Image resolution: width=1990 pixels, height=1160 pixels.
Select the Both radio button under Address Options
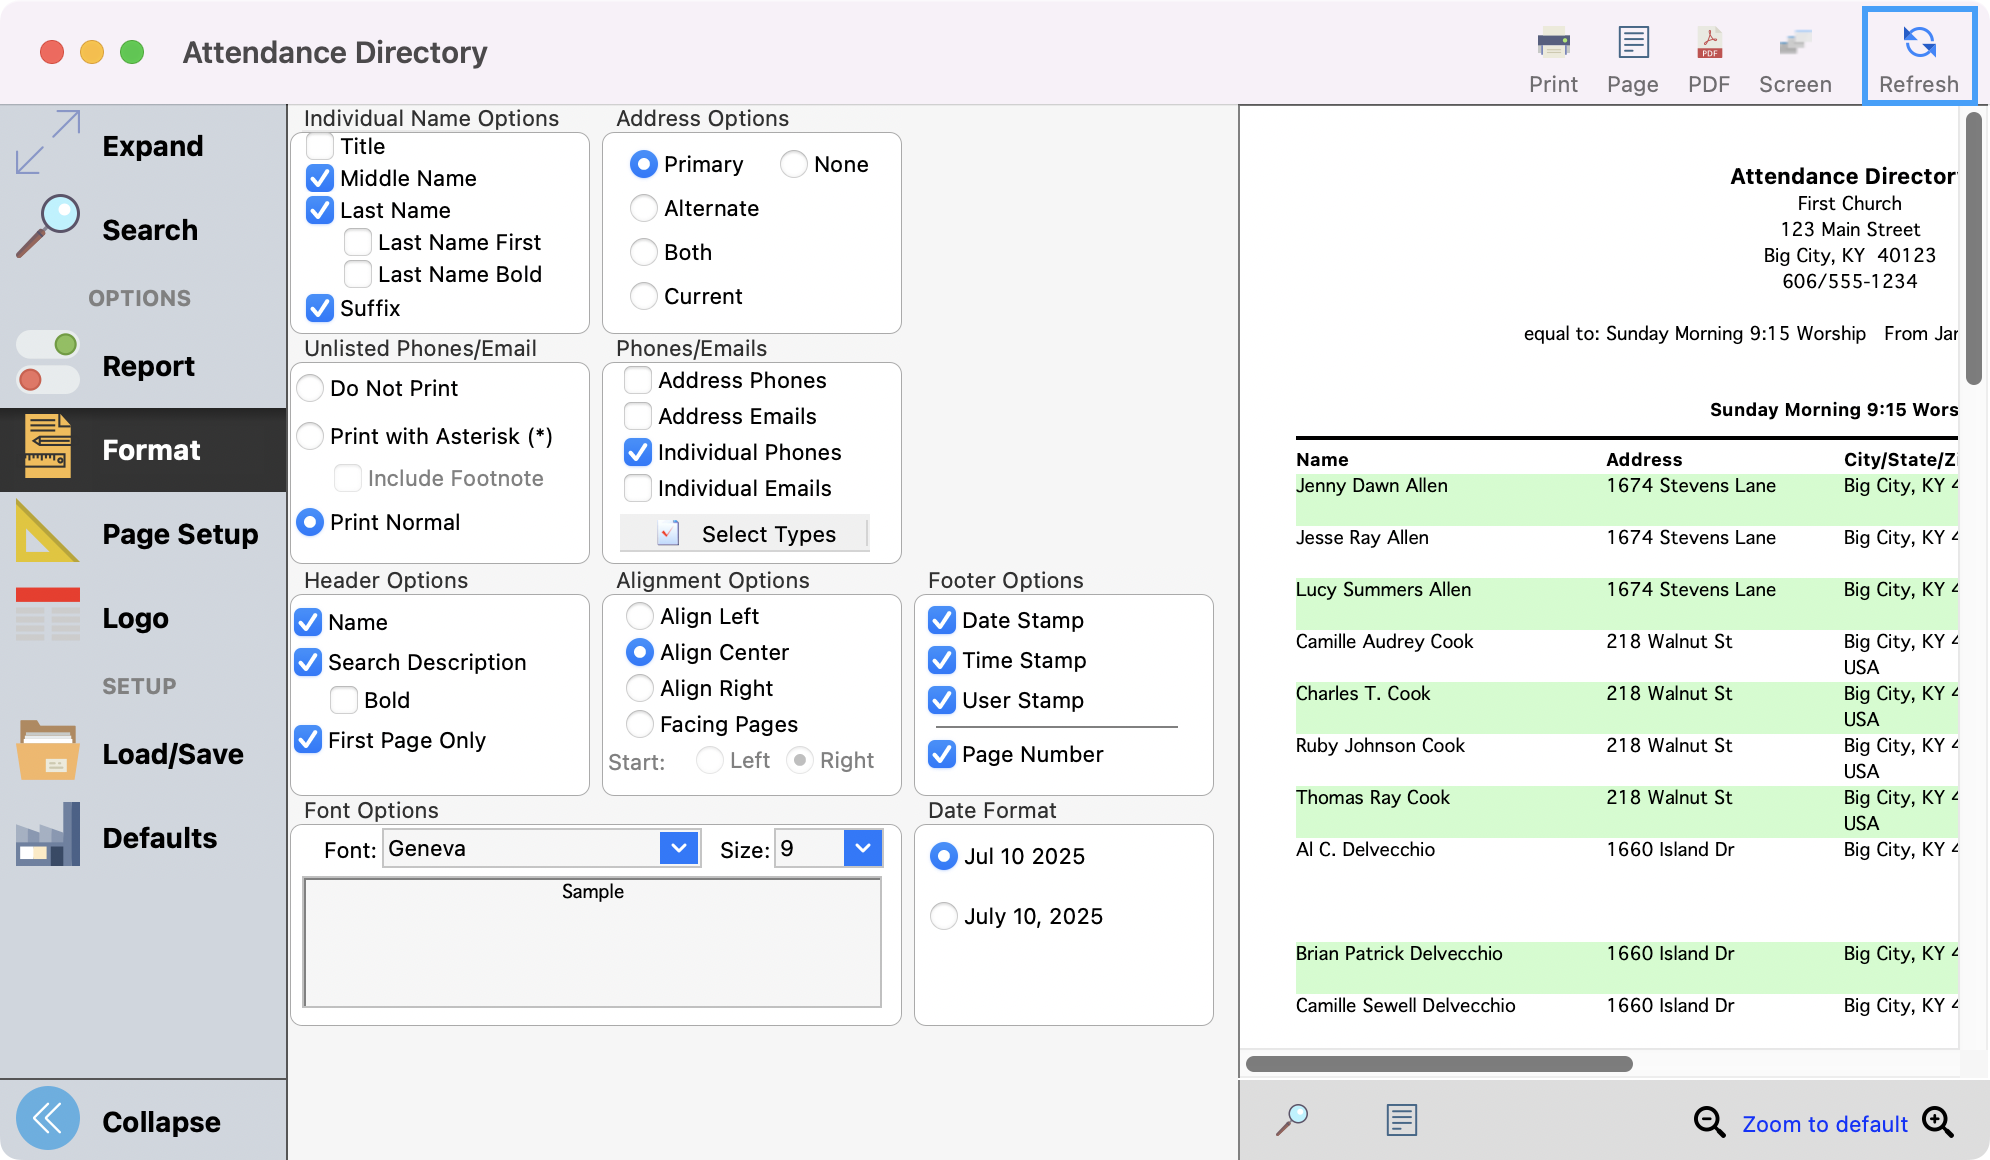pyautogui.click(x=643, y=252)
